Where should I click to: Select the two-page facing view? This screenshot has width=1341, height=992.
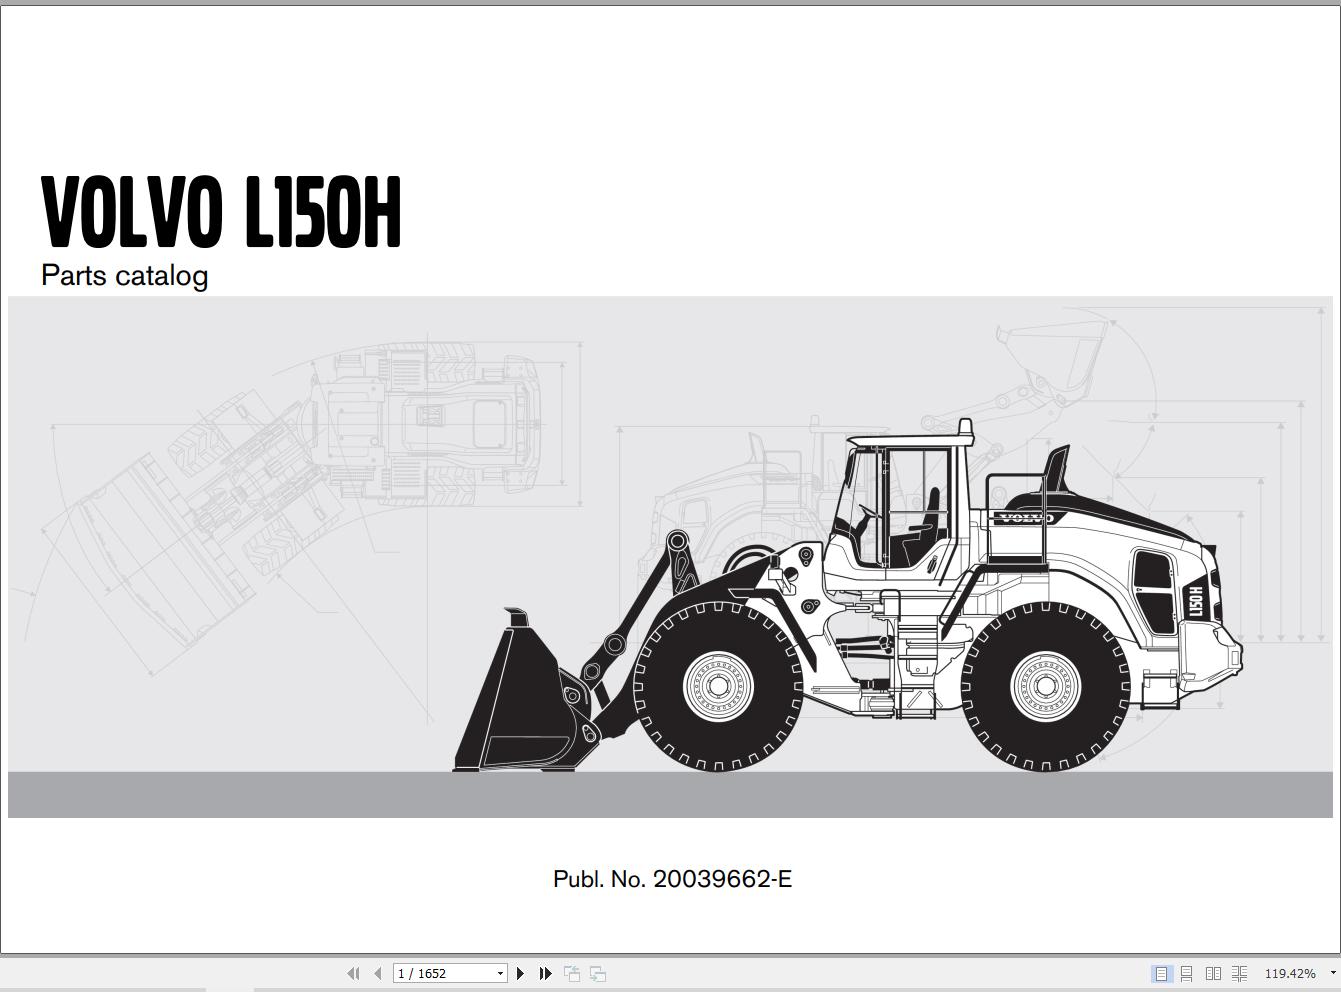[1214, 973]
